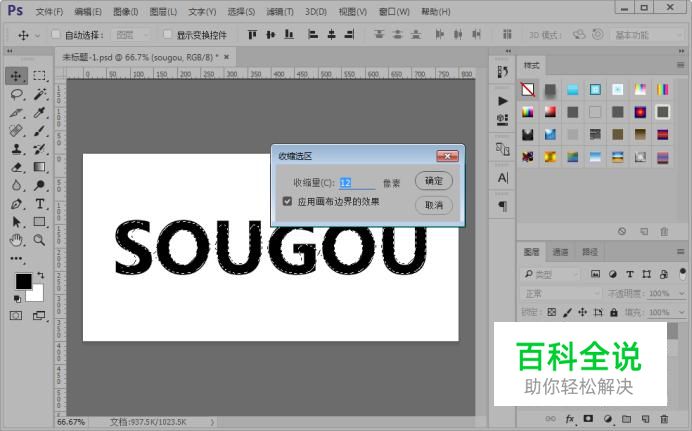
Task: Open the 图像(I) menu
Action: pos(125,11)
